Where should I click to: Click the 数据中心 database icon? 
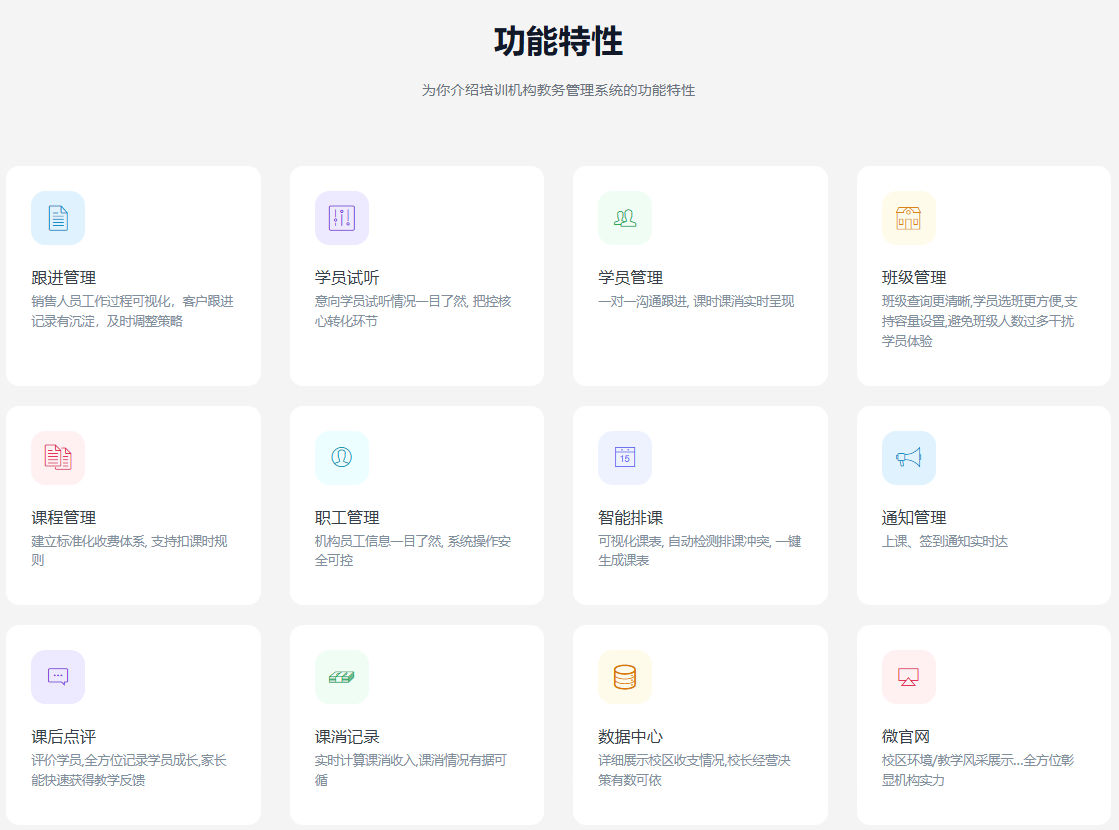click(625, 677)
